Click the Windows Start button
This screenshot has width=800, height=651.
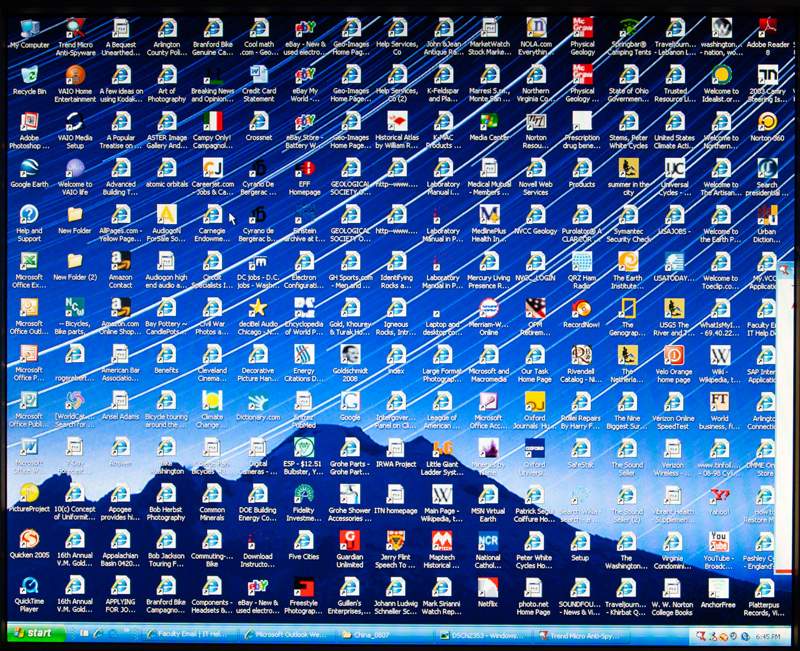coord(35,633)
